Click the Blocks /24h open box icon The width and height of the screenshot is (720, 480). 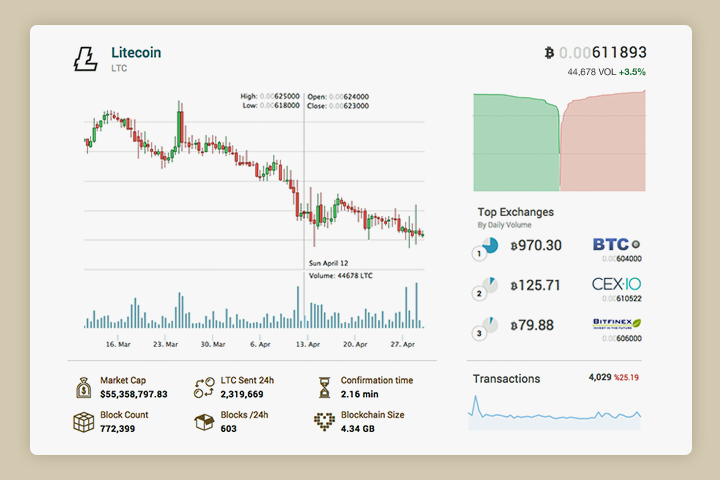click(204, 421)
